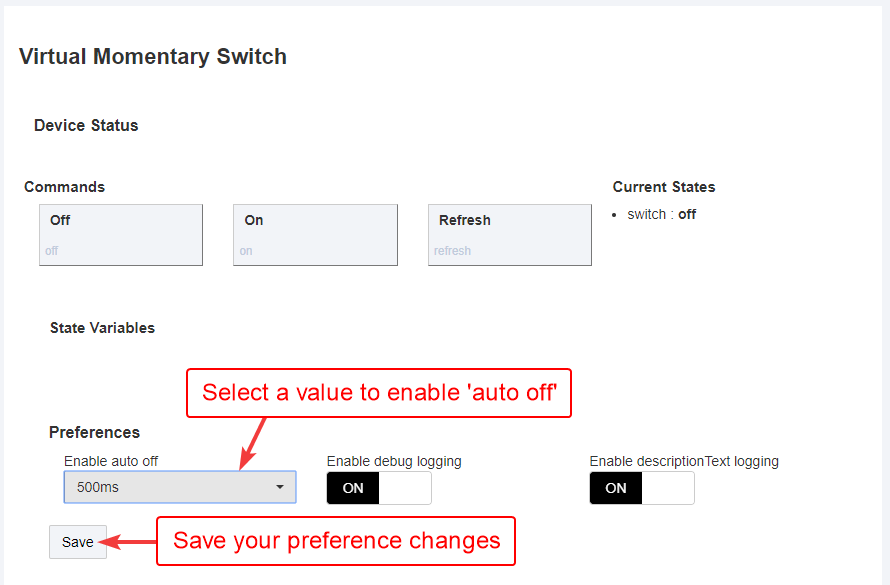Send the On command
Image resolution: width=890 pixels, height=585 pixels.
pos(315,235)
